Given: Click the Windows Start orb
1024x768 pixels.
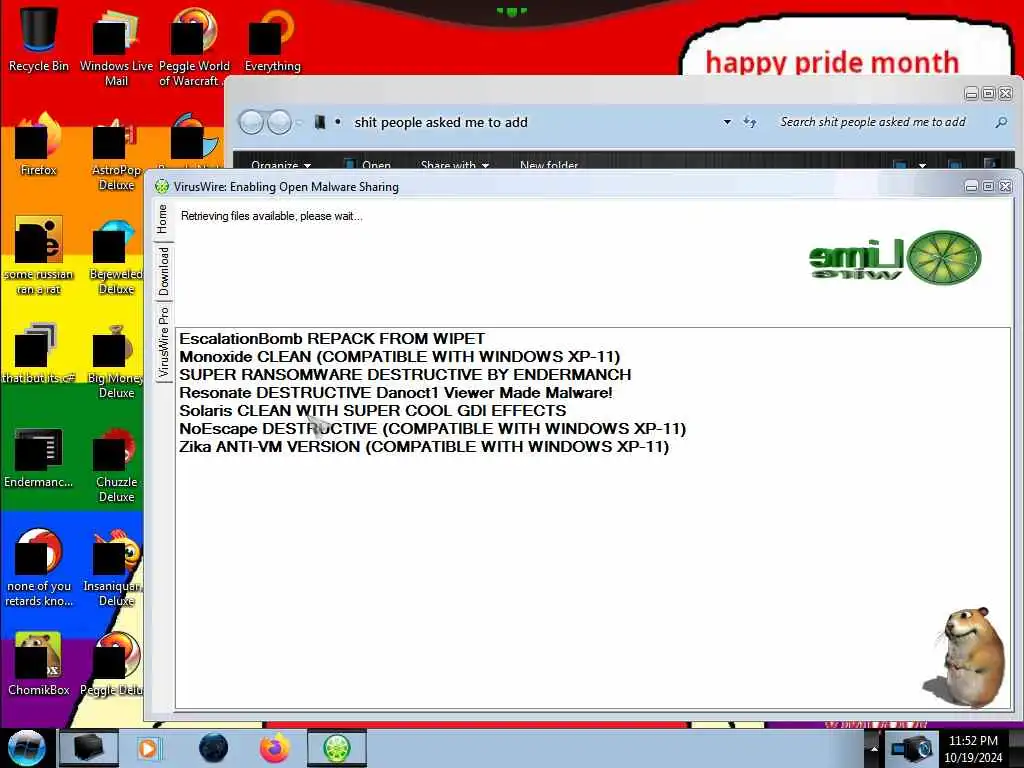Looking at the screenshot, I should 26,748.
